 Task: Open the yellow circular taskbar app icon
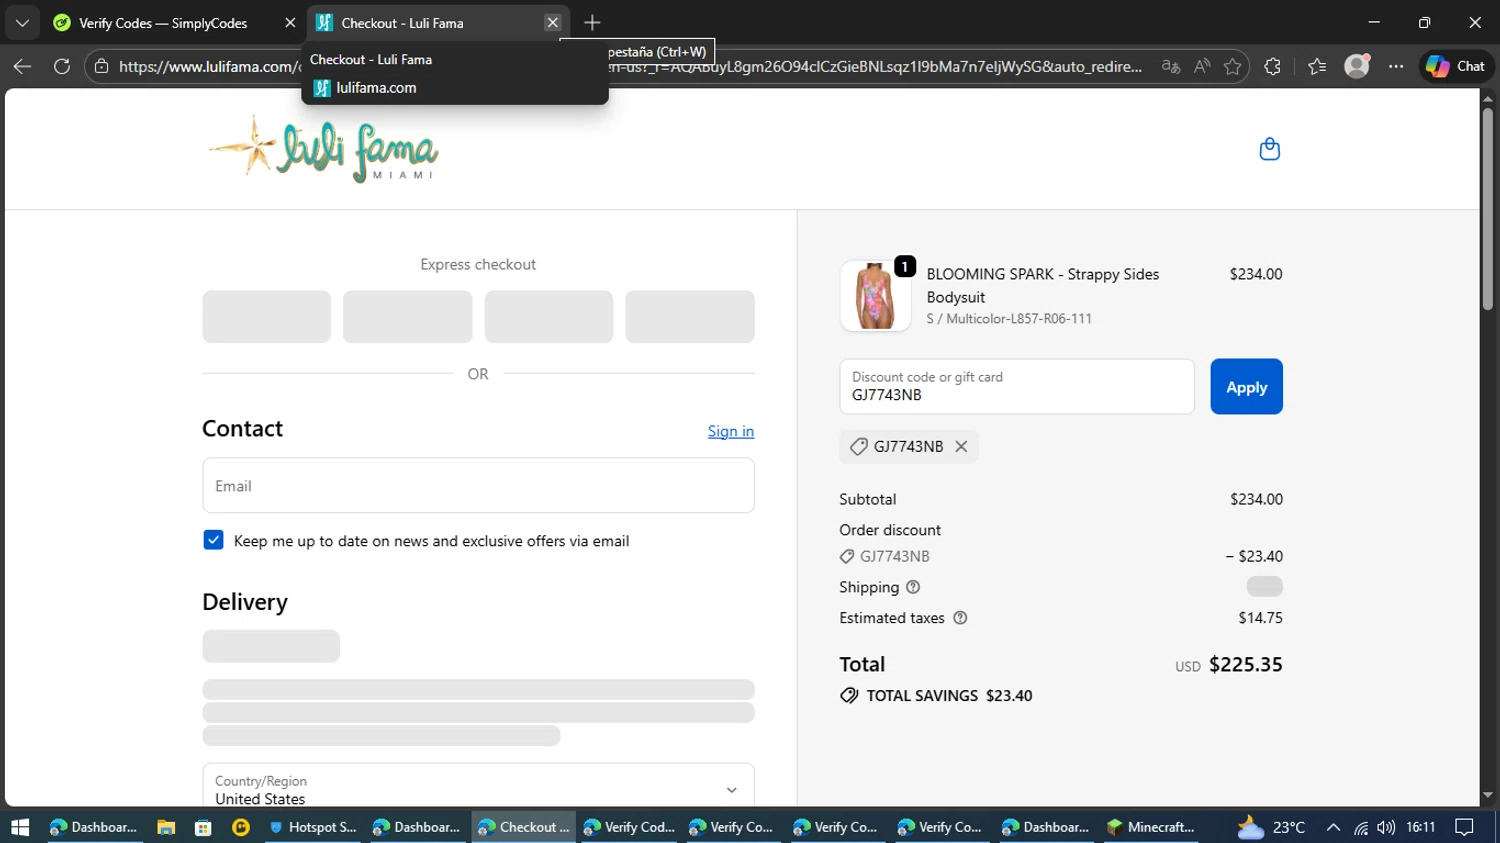[x=241, y=827]
